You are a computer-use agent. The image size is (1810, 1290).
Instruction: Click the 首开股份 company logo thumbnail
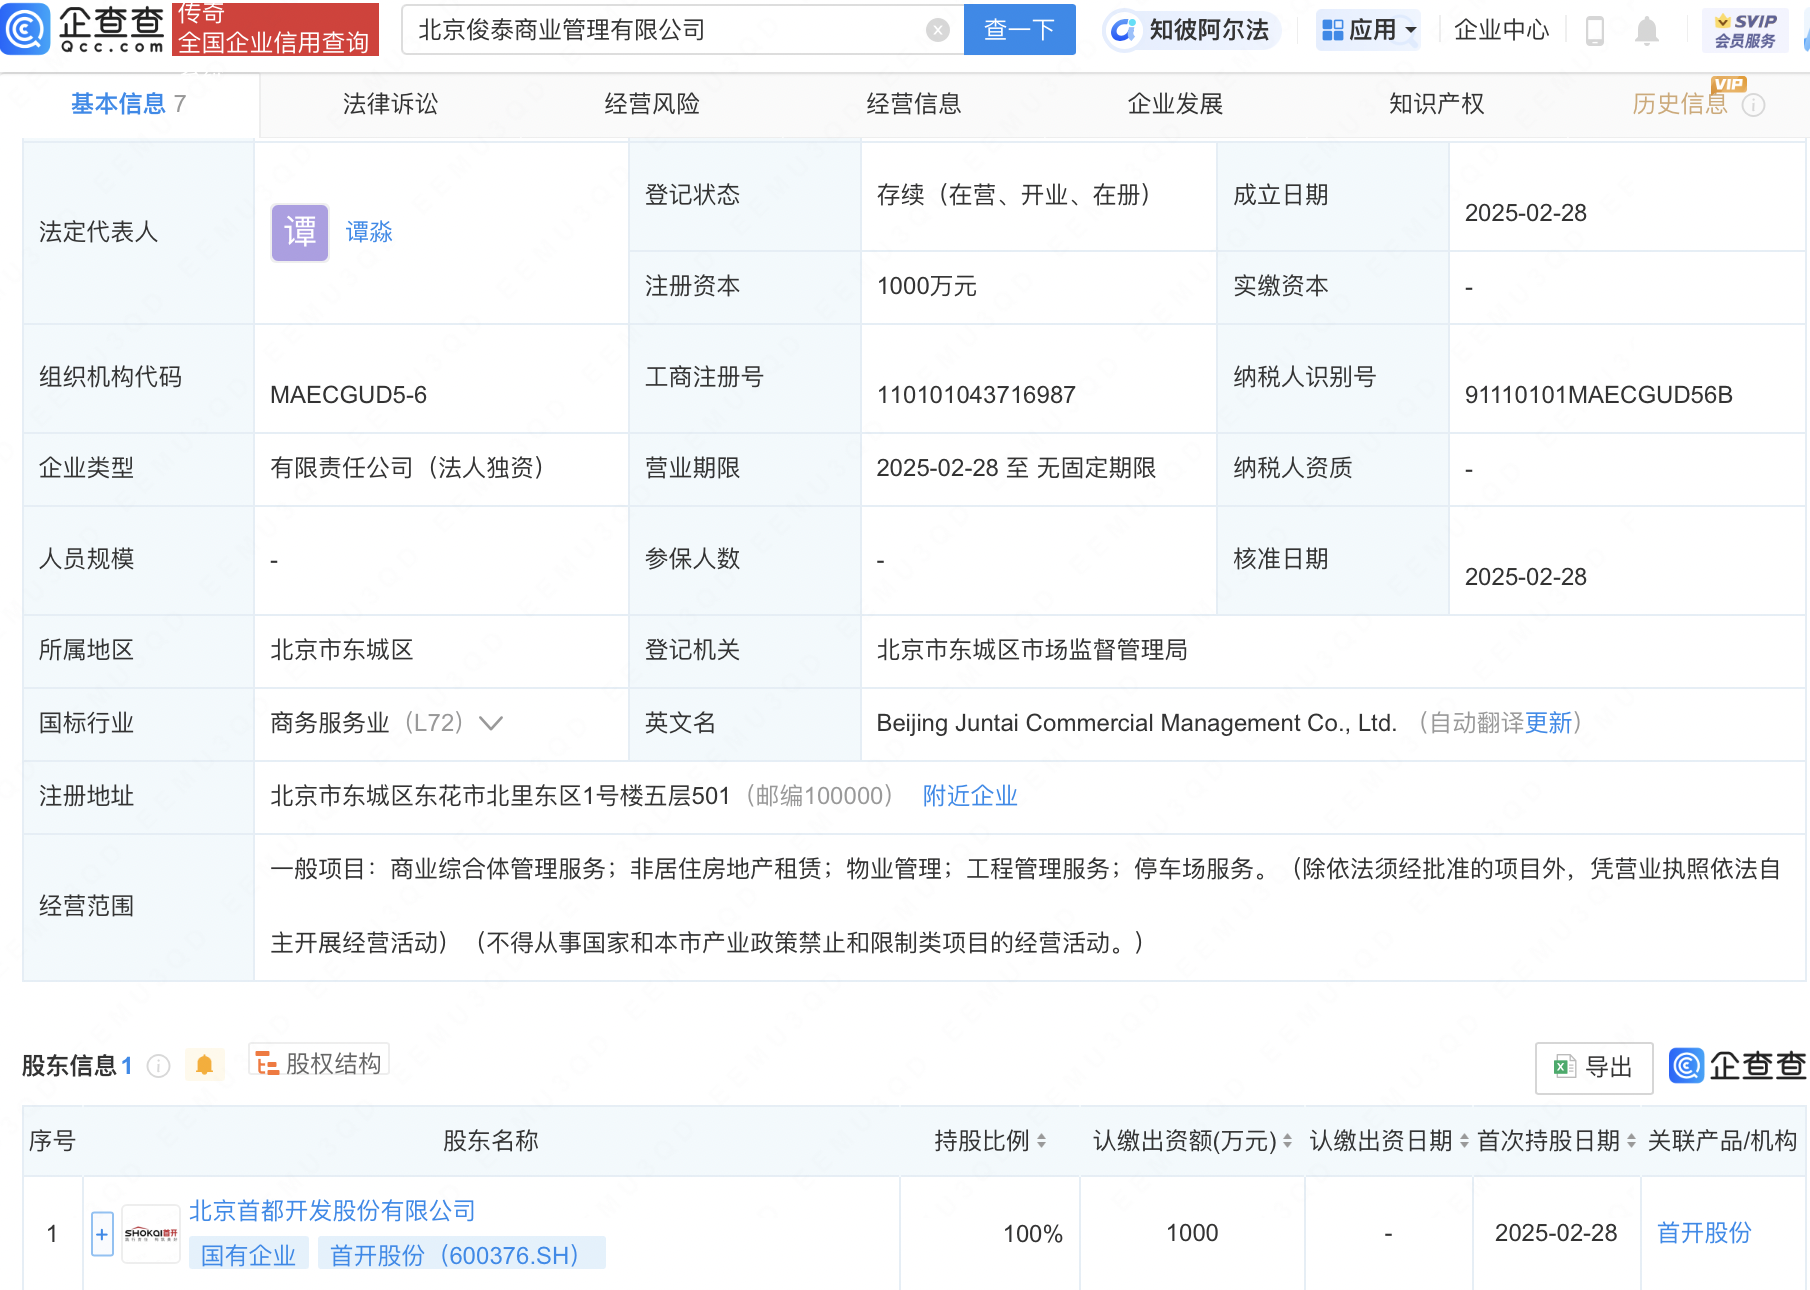coord(151,1234)
